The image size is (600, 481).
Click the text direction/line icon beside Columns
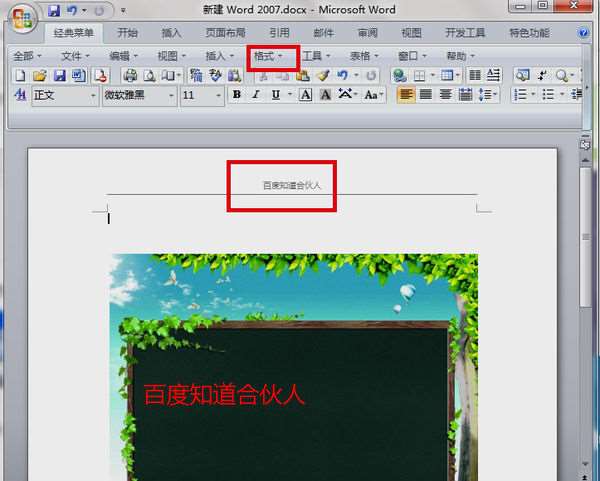click(x=494, y=75)
